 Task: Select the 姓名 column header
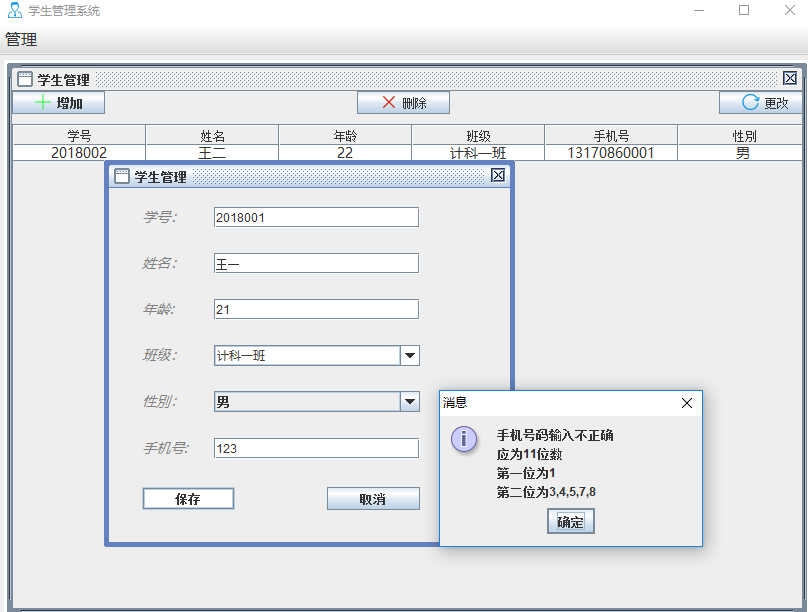[212, 136]
